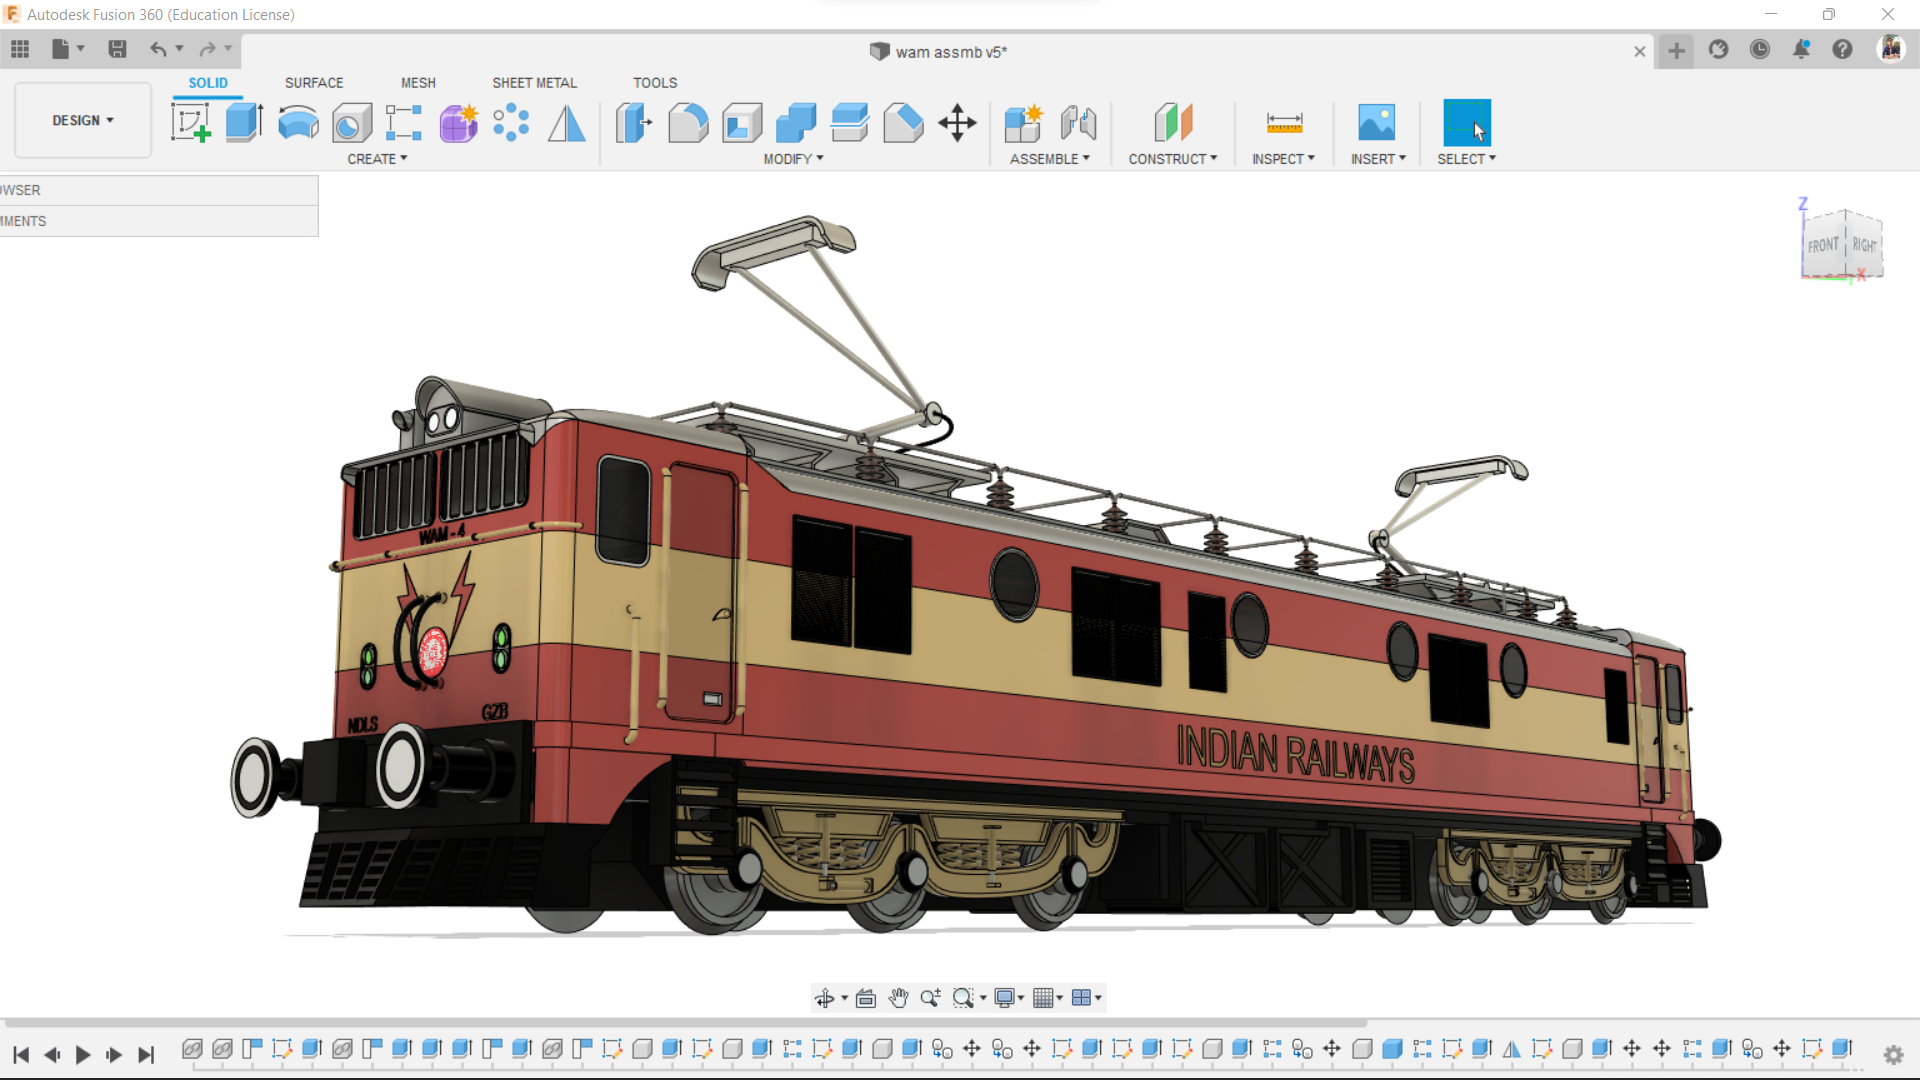The image size is (1920, 1080).
Task: Switch to the MESH tab
Action: click(x=418, y=83)
